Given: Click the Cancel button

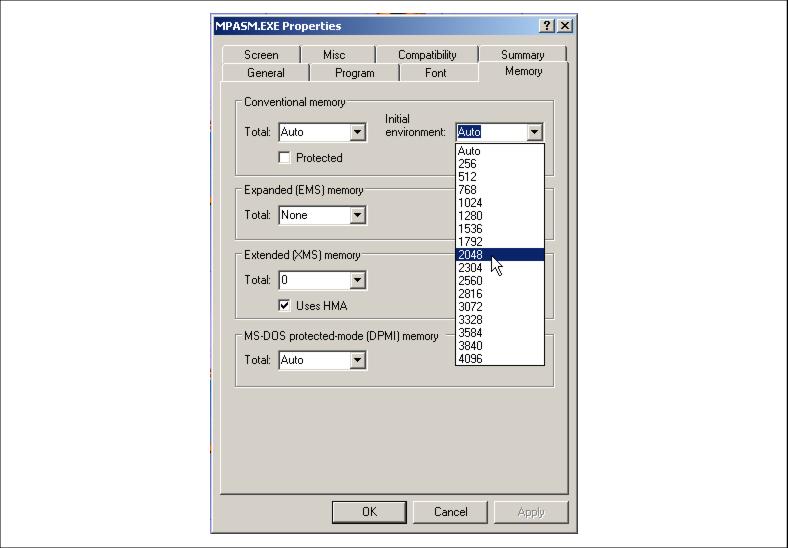Looking at the screenshot, I should (450, 512).
